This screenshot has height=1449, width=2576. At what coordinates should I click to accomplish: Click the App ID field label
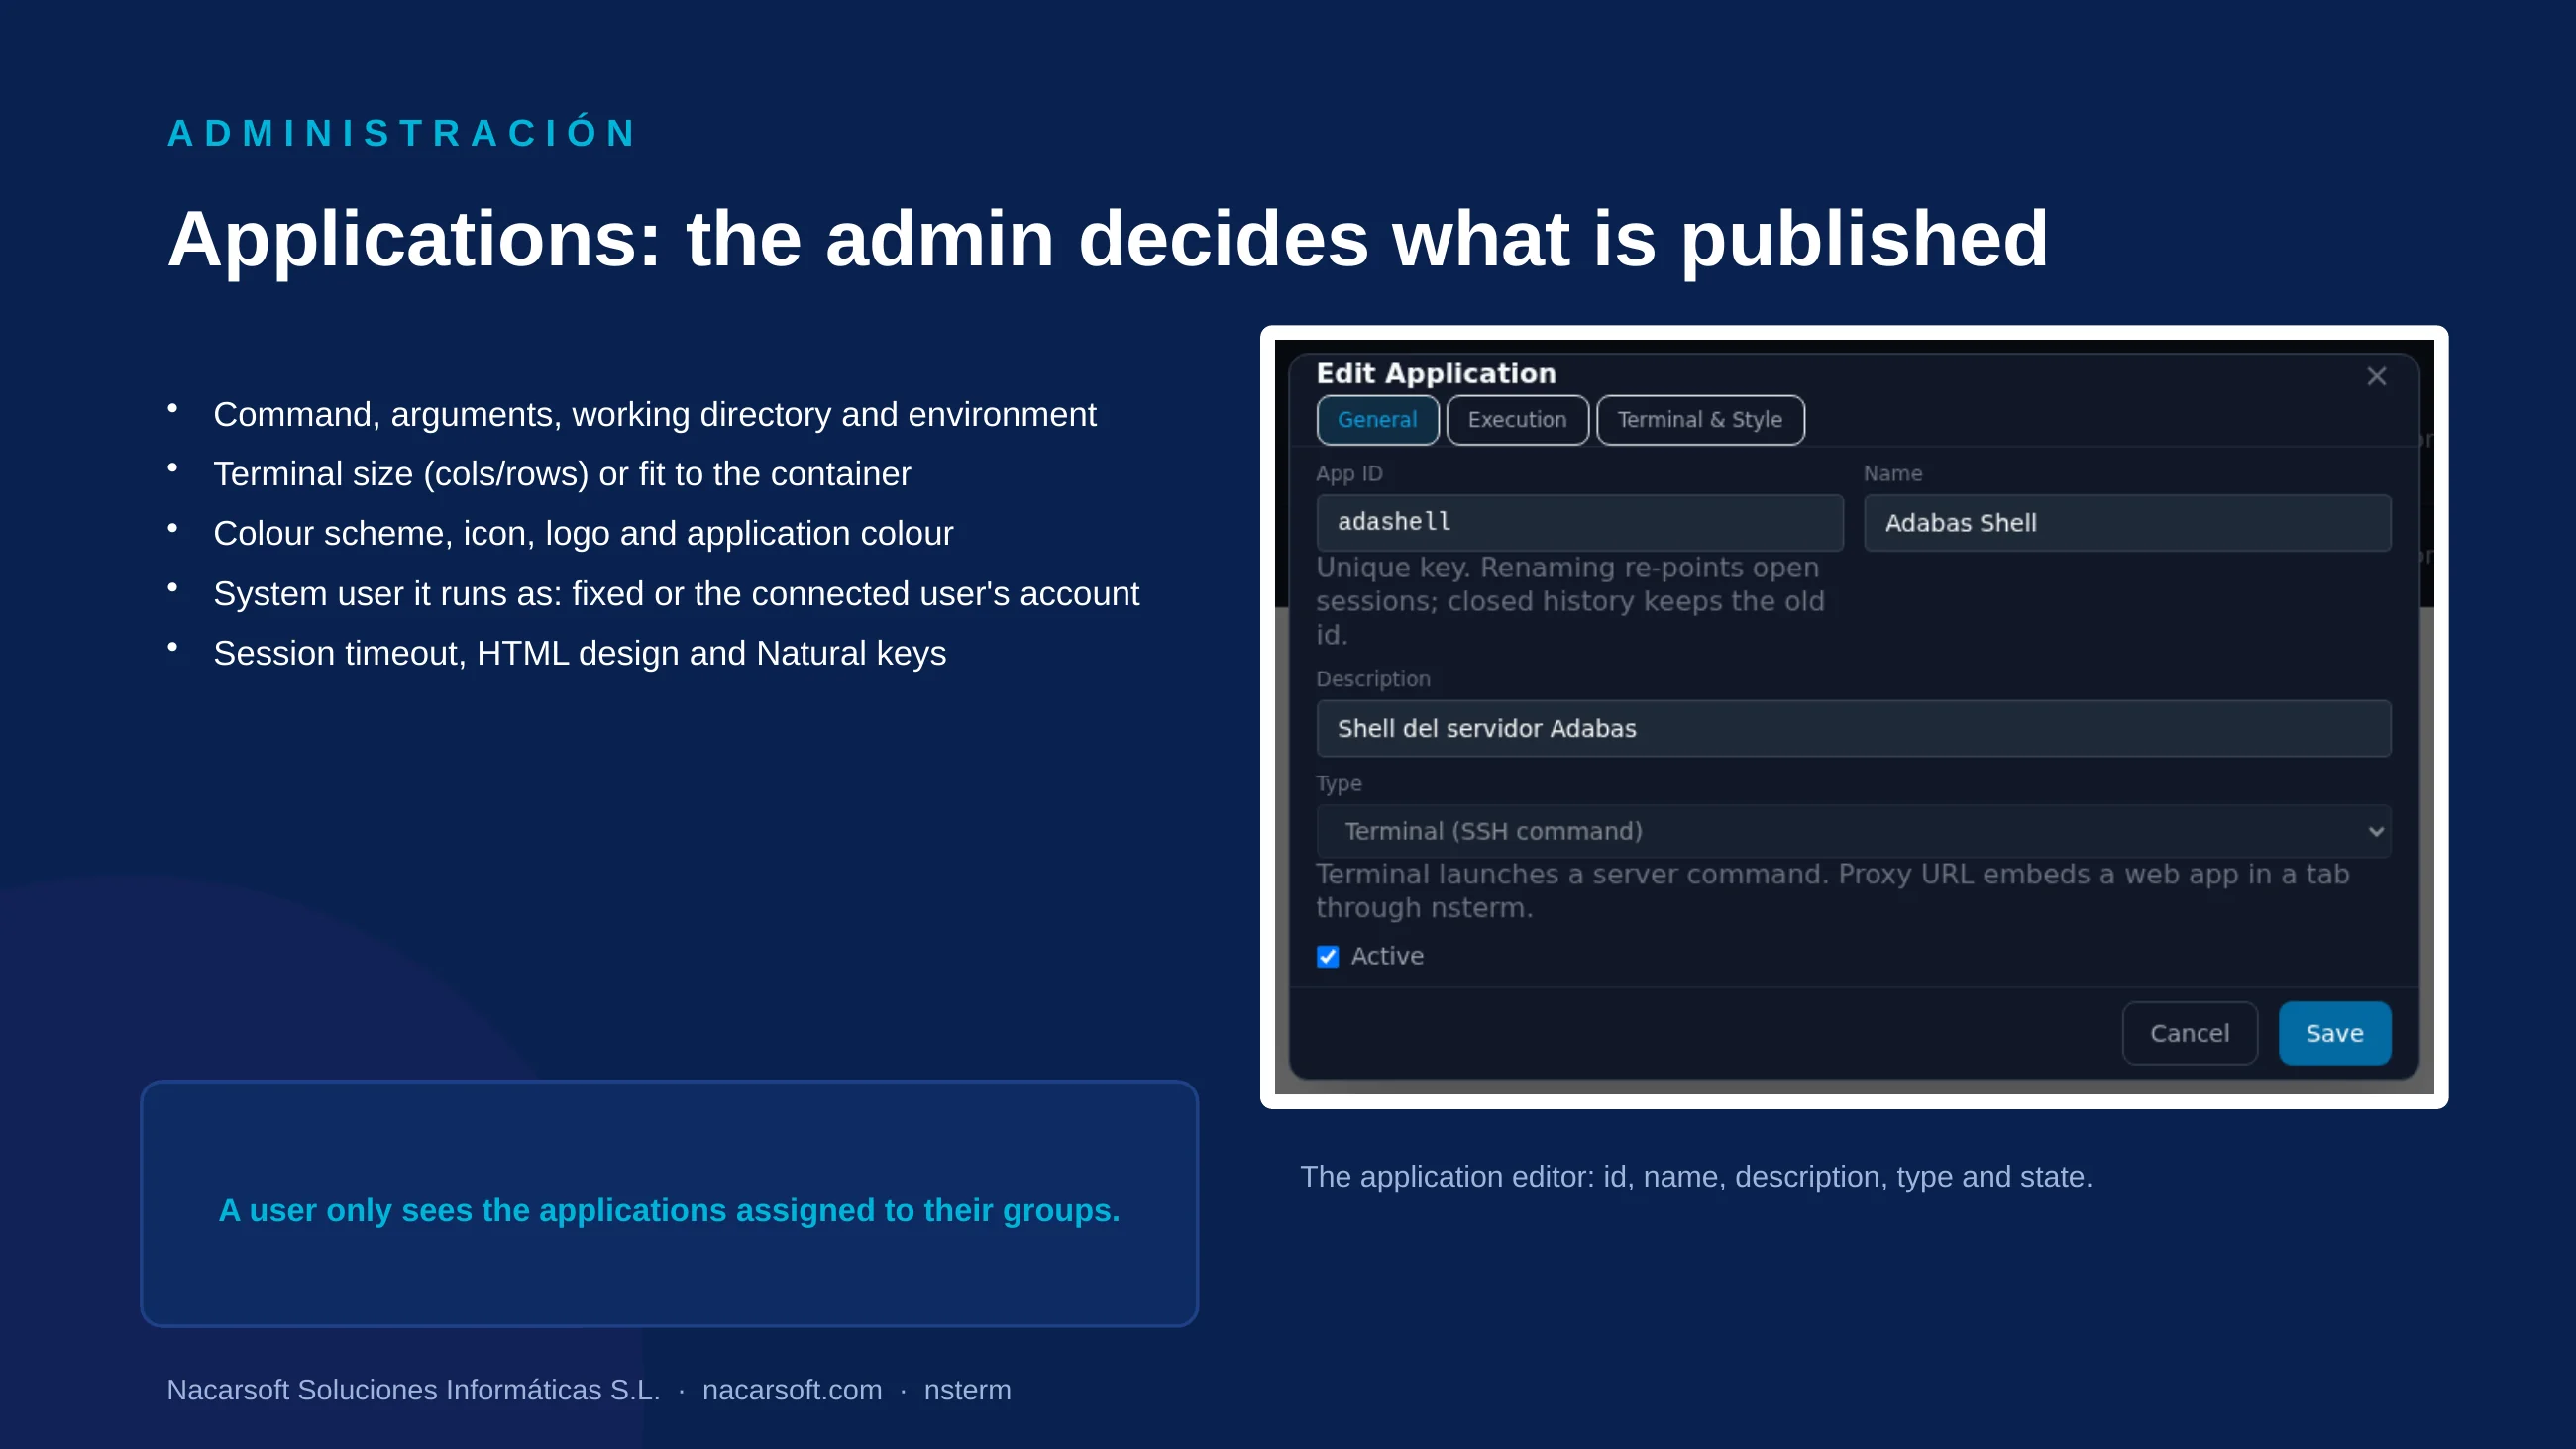coord(1349,474)
